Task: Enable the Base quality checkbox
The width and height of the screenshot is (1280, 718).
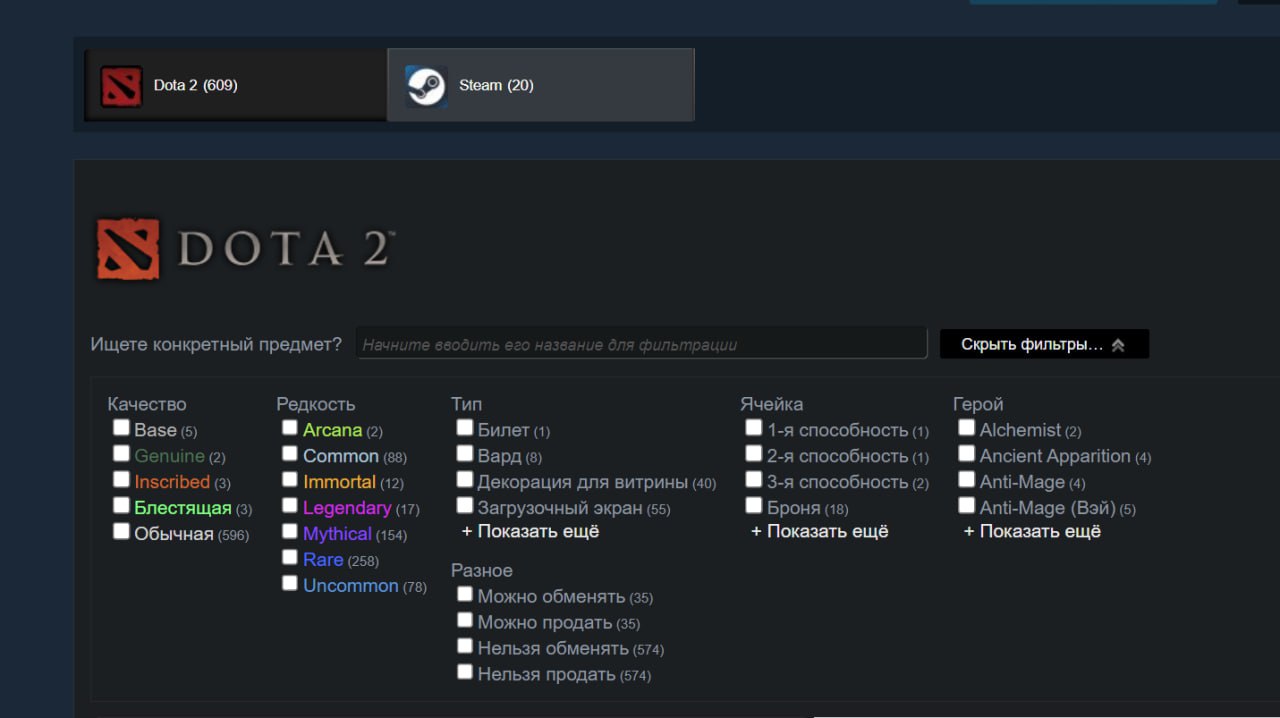Action: (121, 427)
